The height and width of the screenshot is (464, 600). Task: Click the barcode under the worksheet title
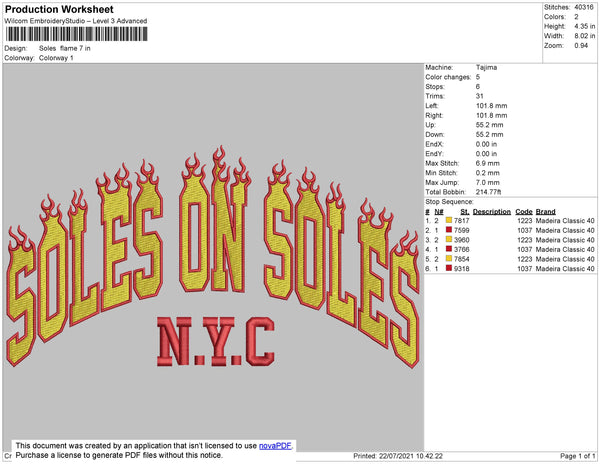77,34
